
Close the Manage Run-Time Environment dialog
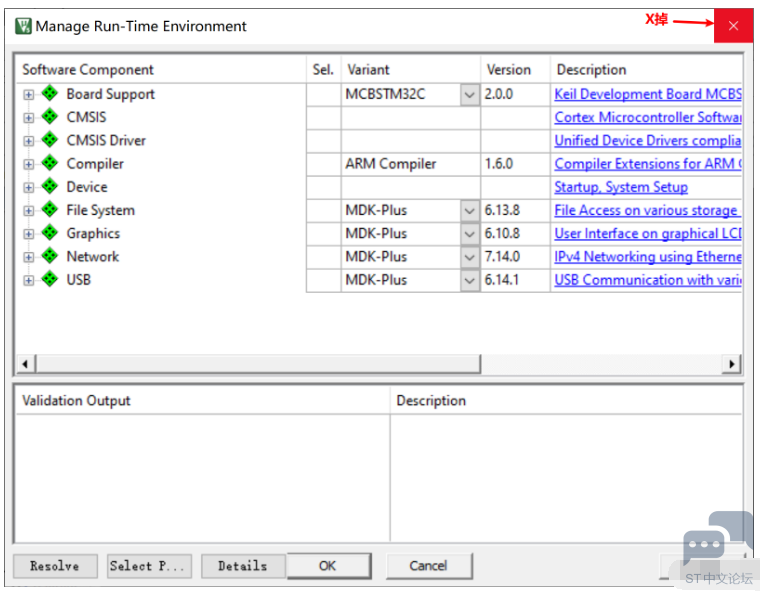pyautogui.click(x=733, y=26)
